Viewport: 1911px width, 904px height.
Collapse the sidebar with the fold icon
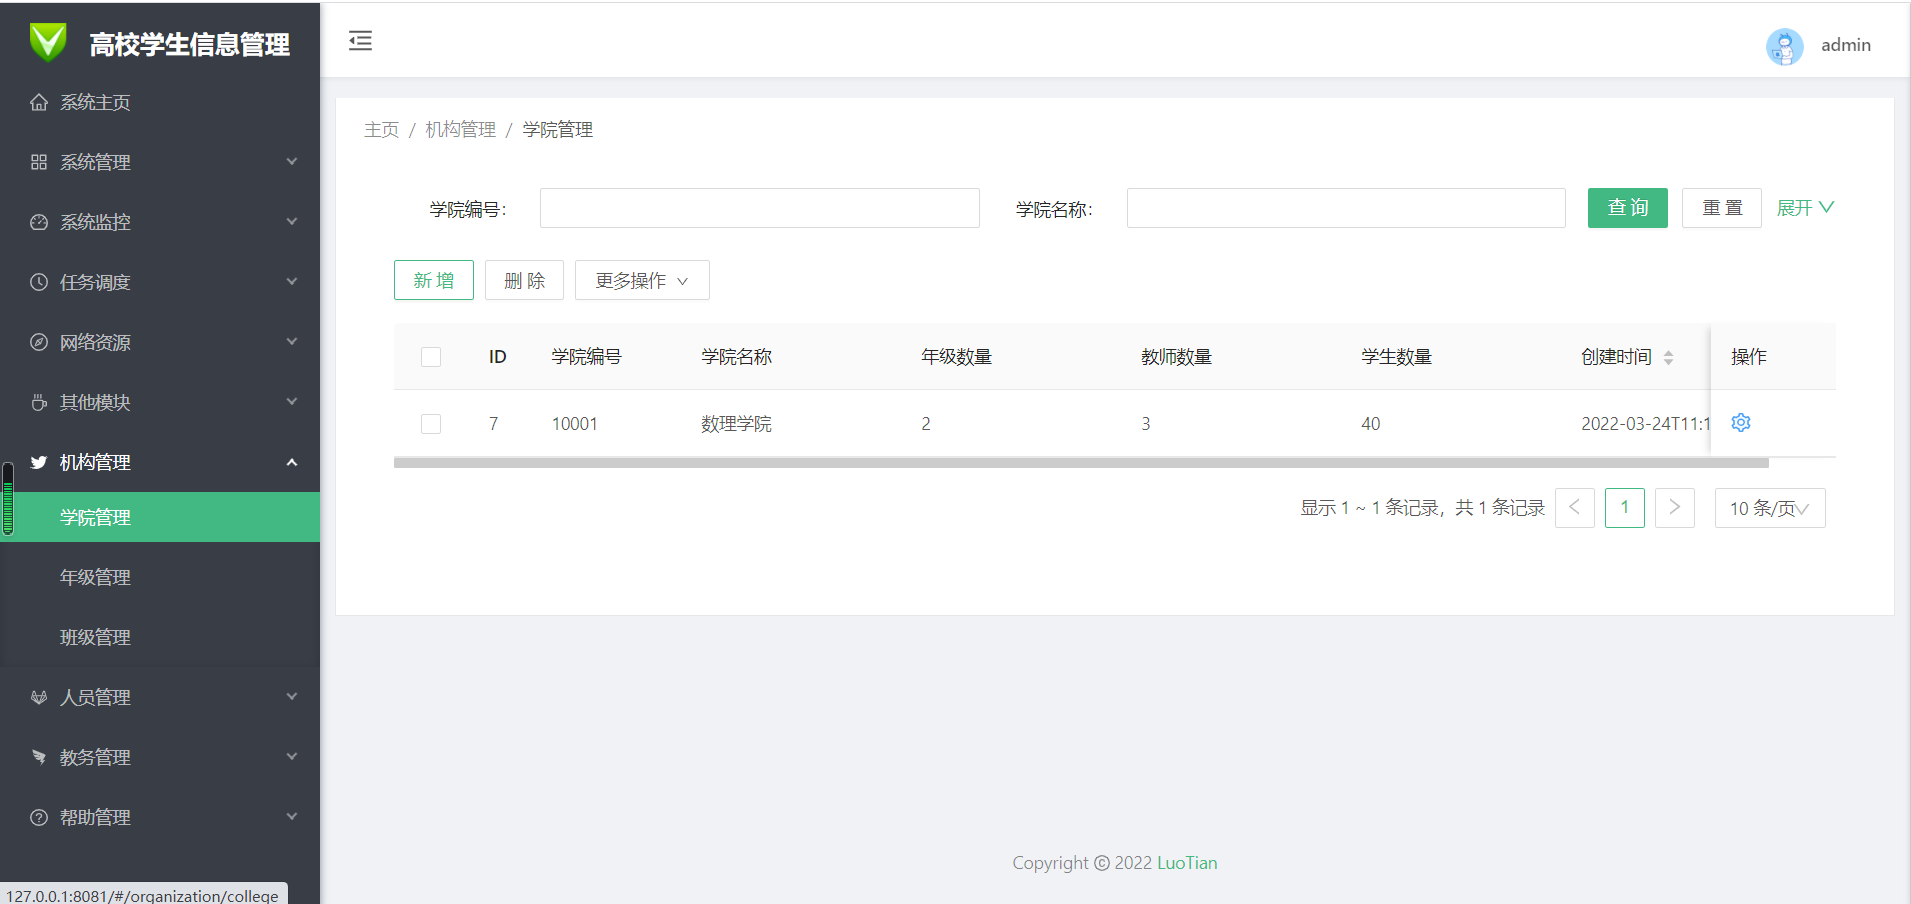[x=360, y=41]
